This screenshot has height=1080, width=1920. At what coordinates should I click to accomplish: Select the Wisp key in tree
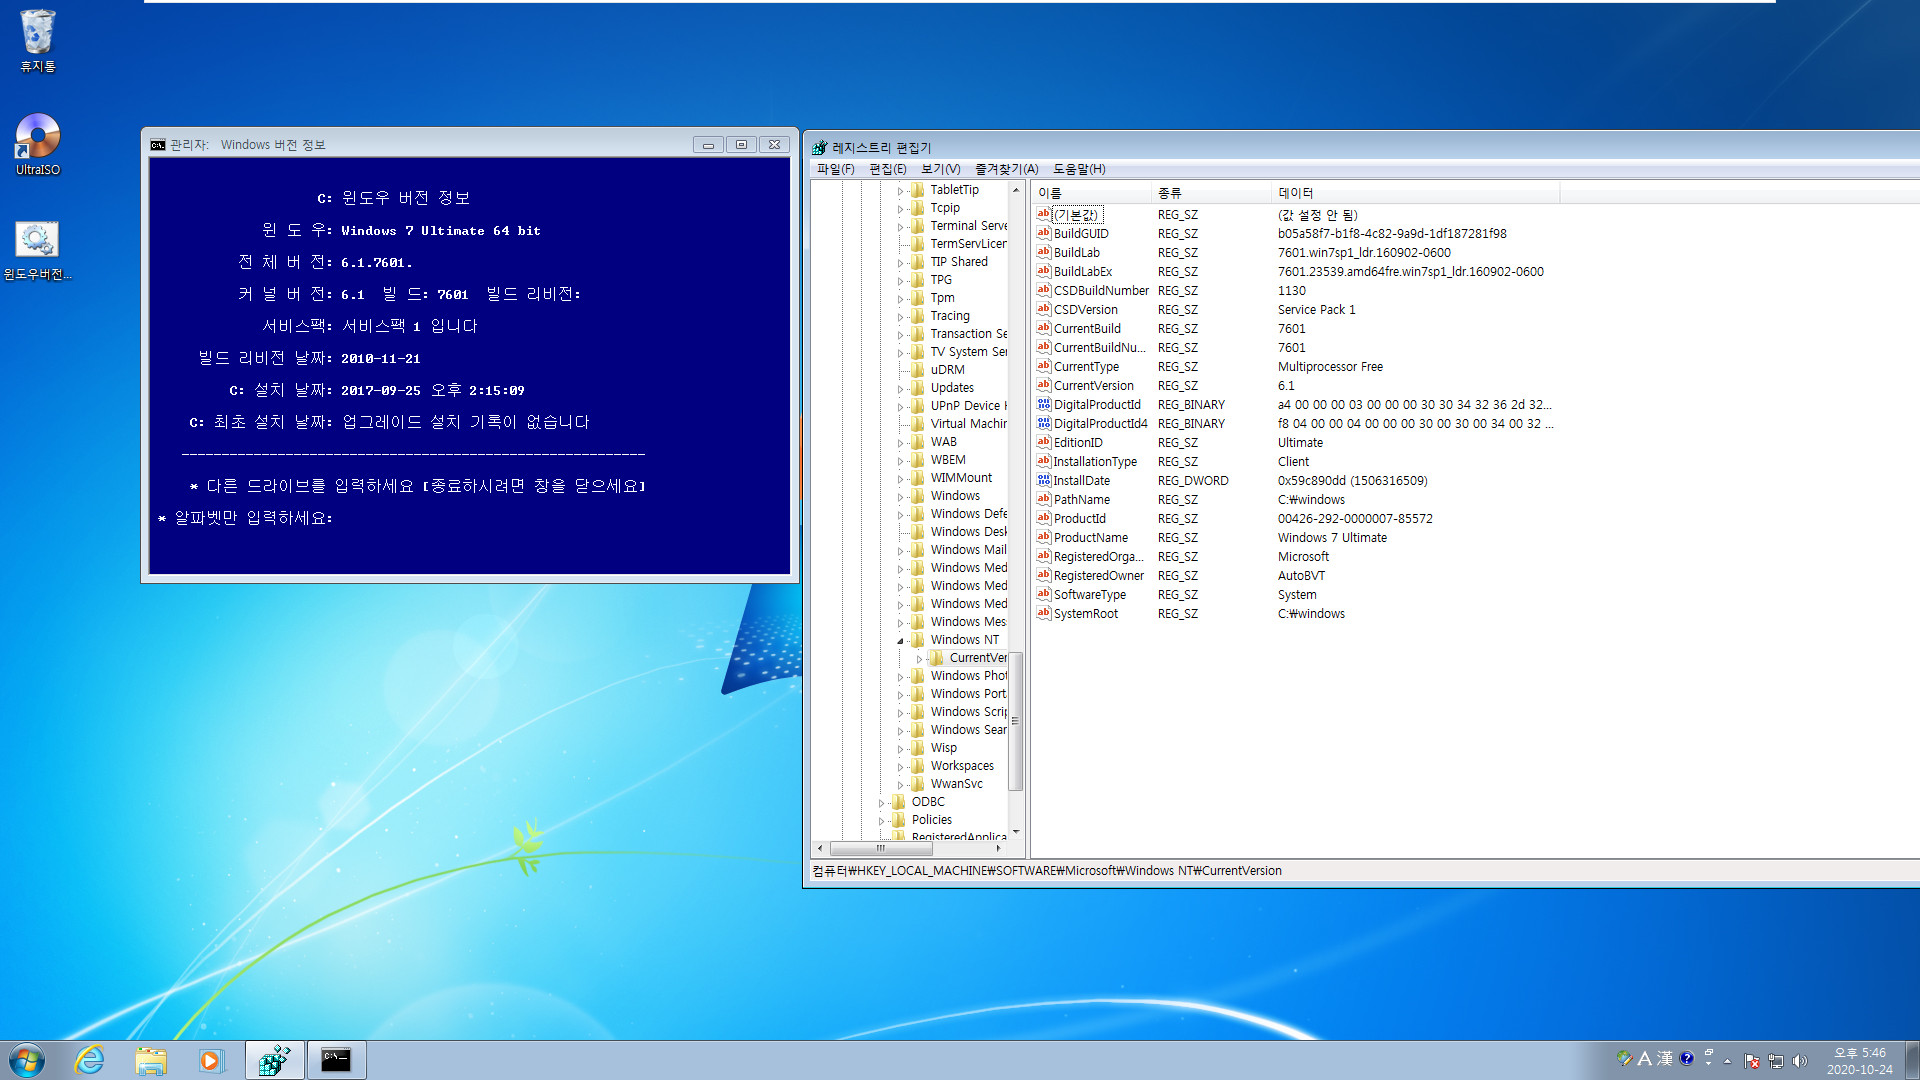[x=944, y=748]
